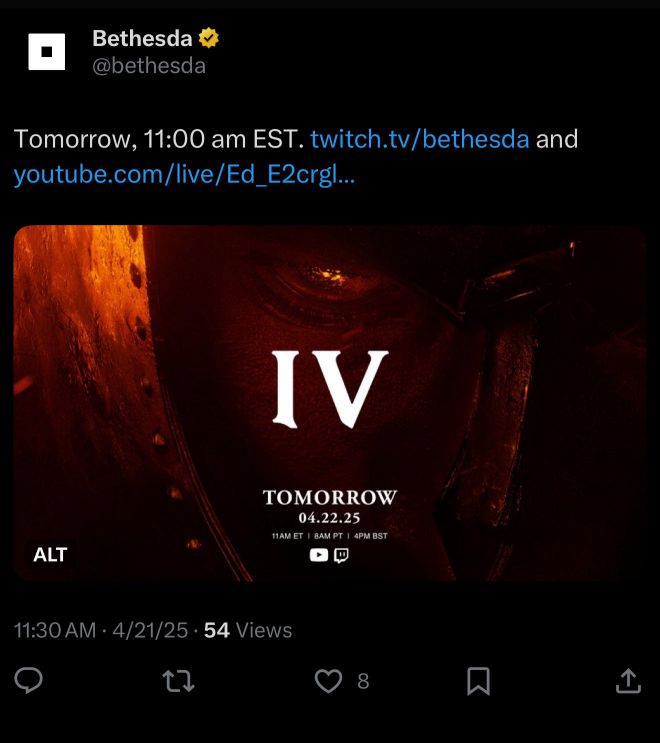660x743 pixels.
Task: Click the Bethesda display name
Action: (142, 38)
